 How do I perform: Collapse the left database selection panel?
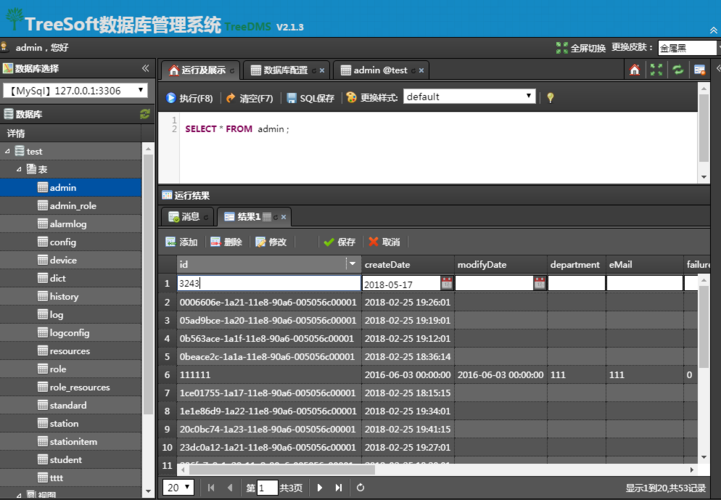point(145,69)
